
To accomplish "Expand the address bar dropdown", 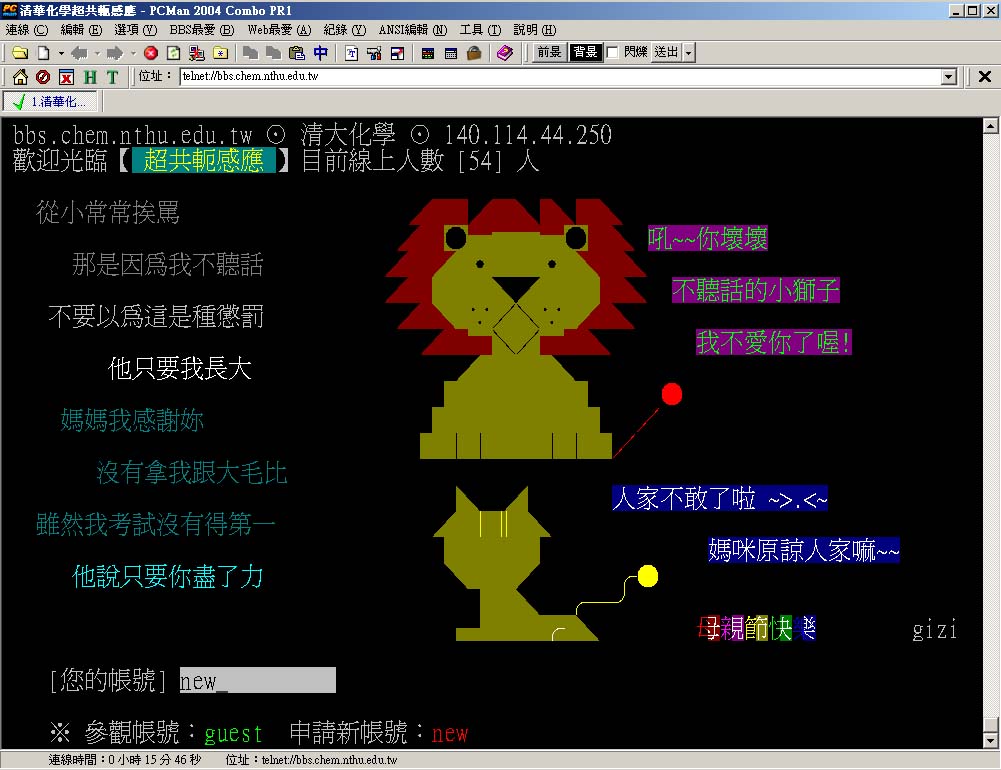I will tap(949, 77).
